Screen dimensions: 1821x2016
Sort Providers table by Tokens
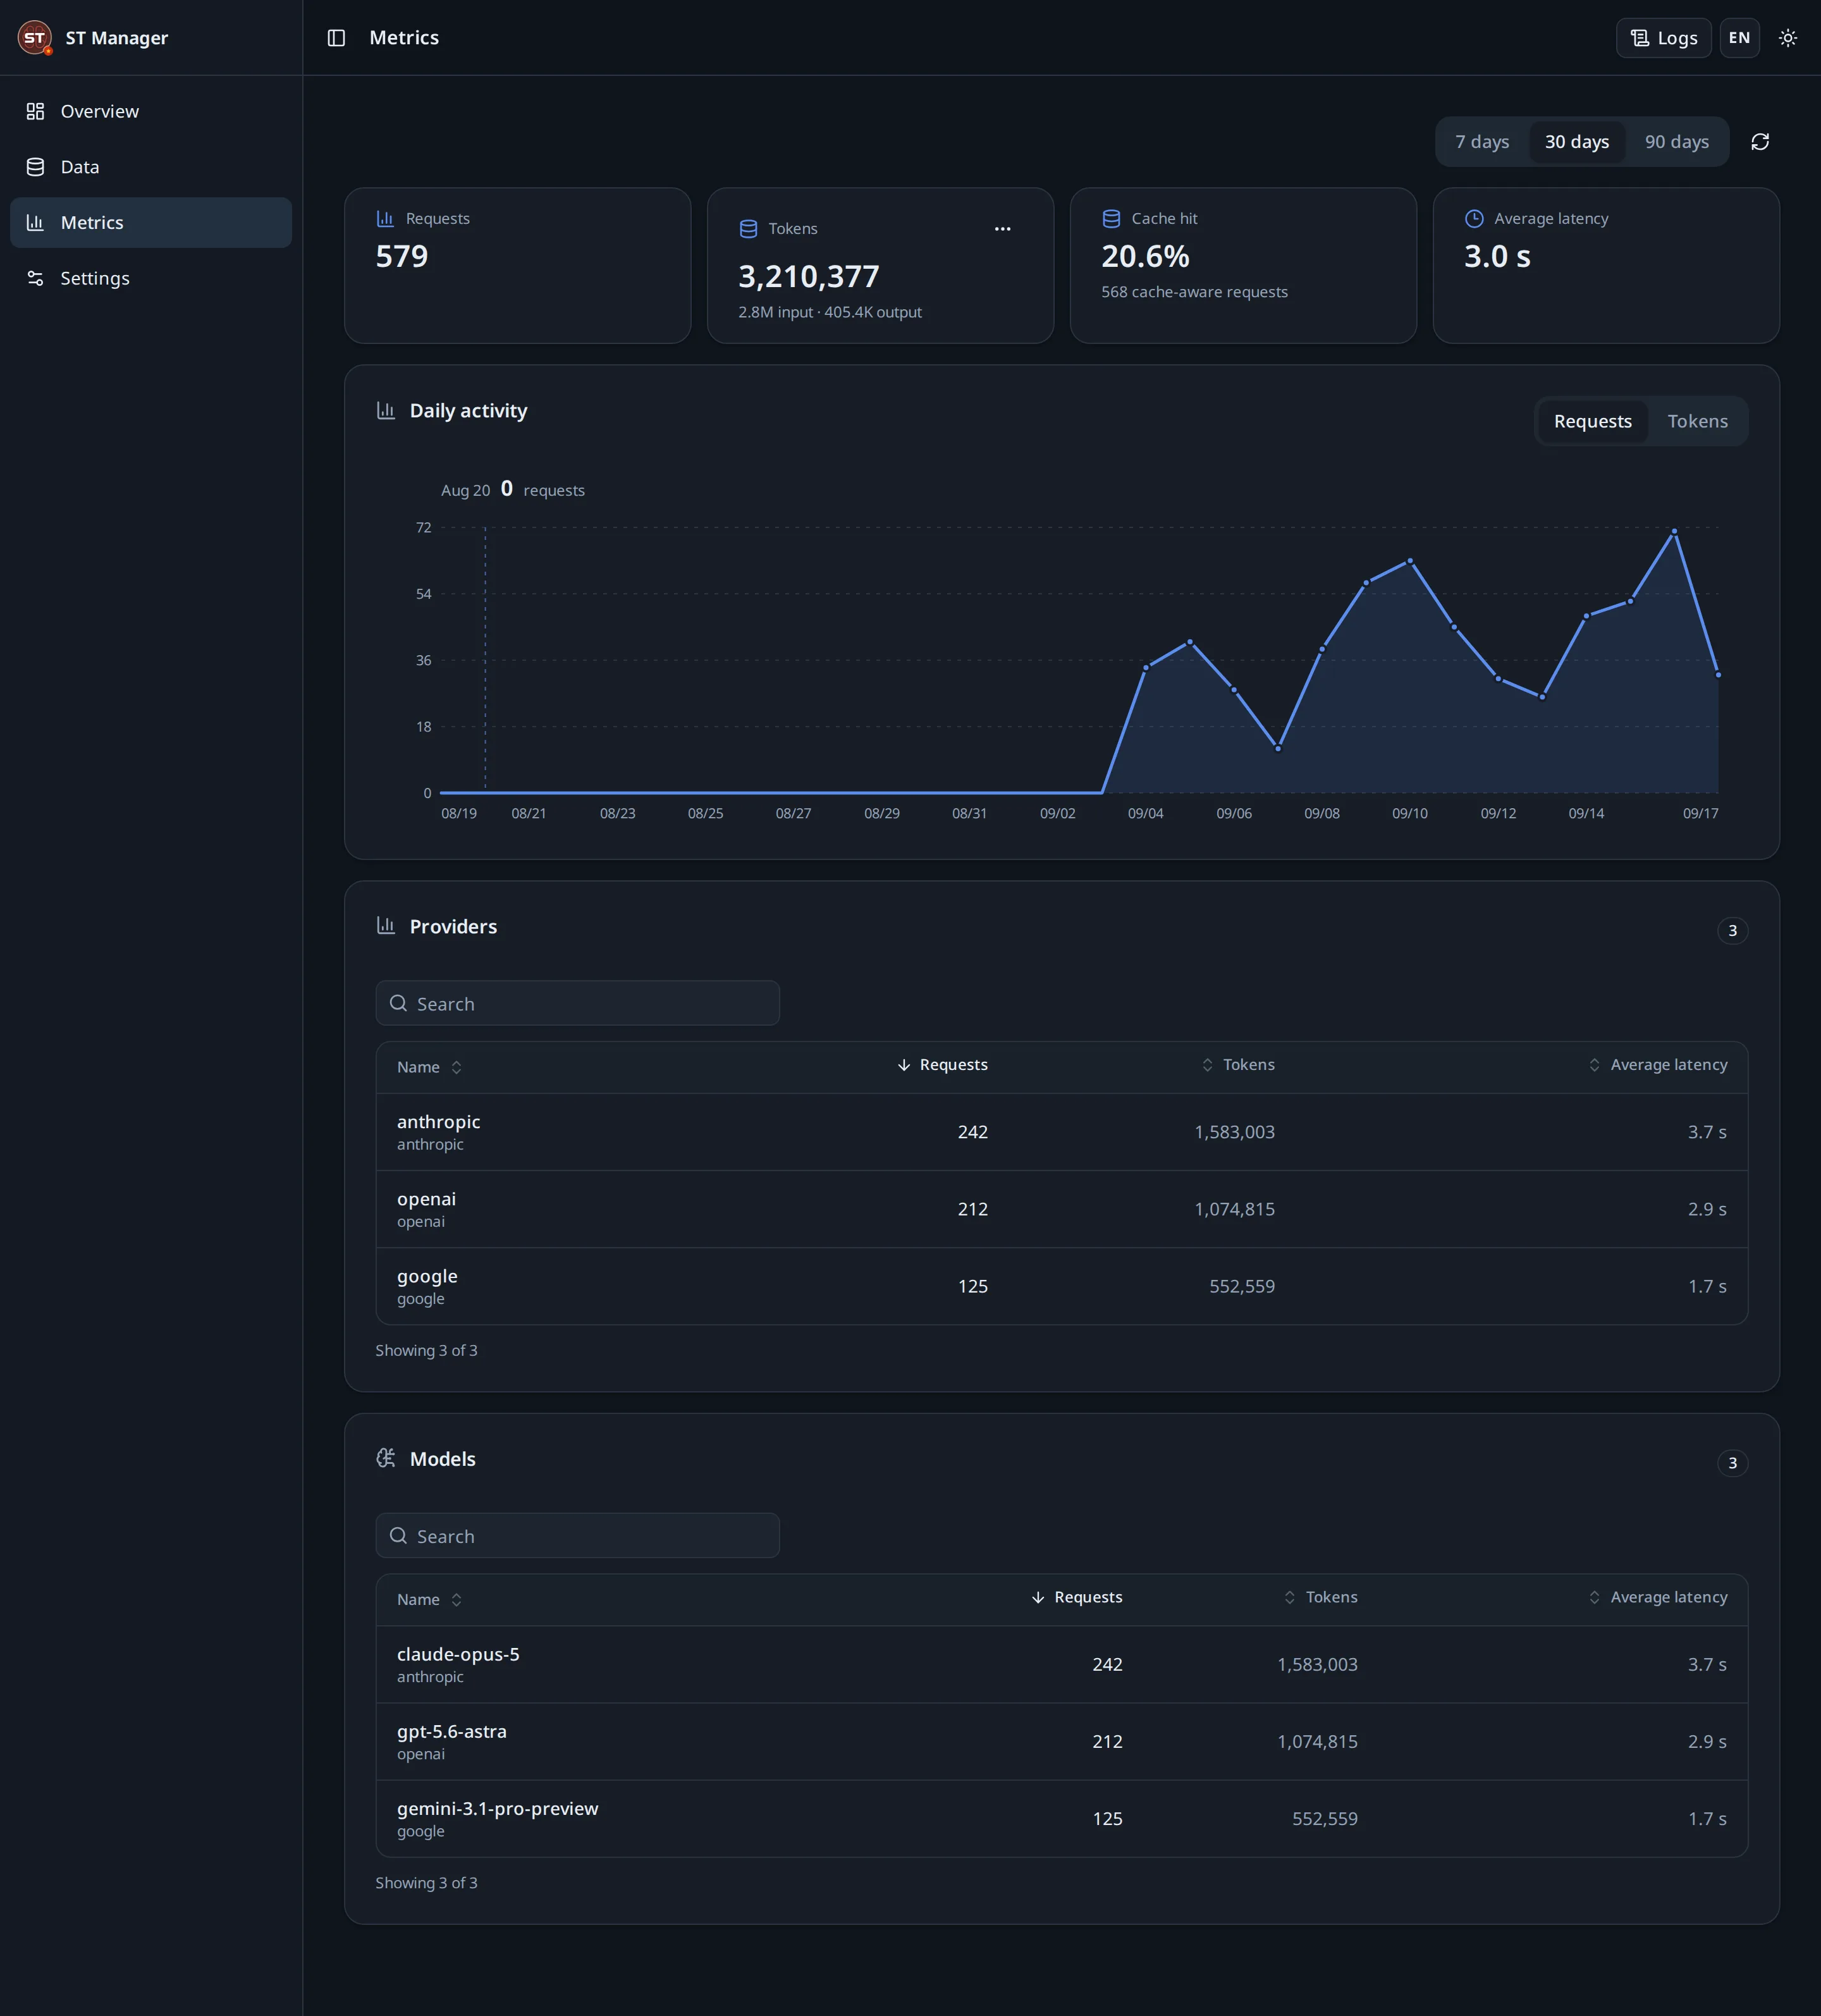1237,1065
